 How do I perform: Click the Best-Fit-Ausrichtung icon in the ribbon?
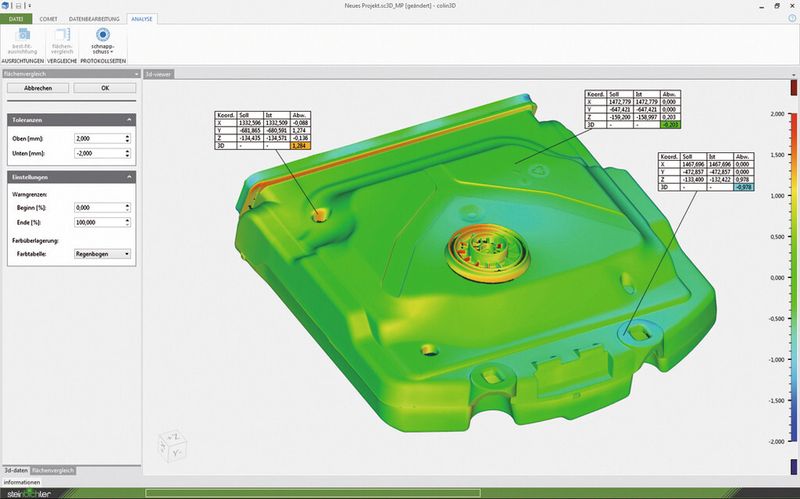point(24,36)
